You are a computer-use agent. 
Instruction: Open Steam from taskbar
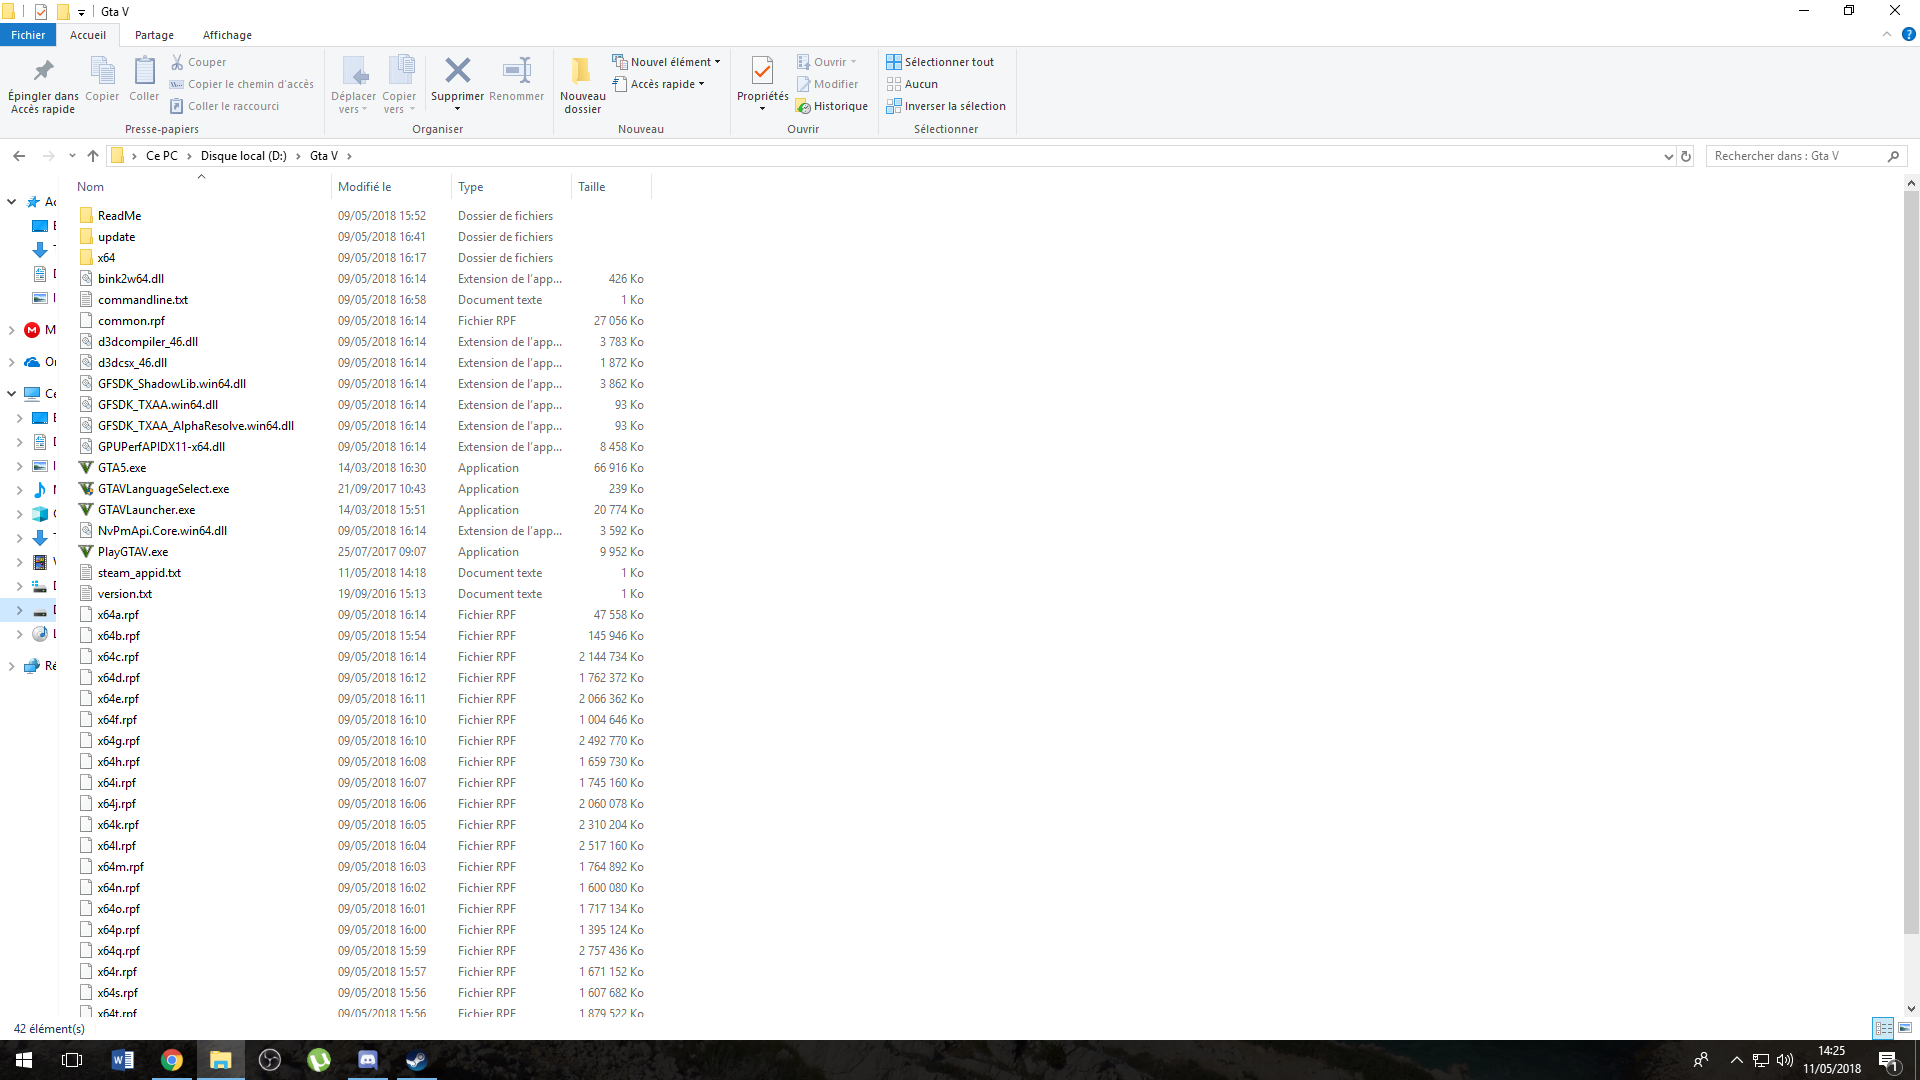tap(417, 1060)
